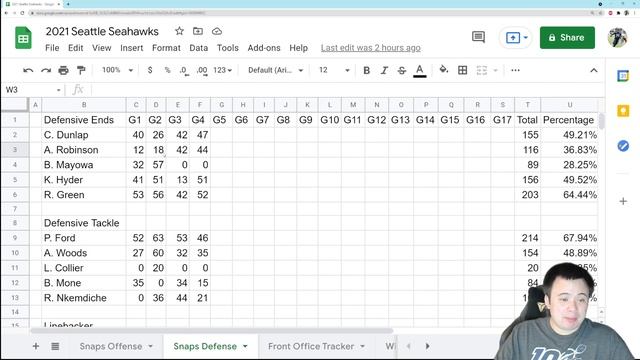Switch to the Front Office Tracker sheet
The width and height of the screenshot is (640, 360).
(x=311, y=346)
